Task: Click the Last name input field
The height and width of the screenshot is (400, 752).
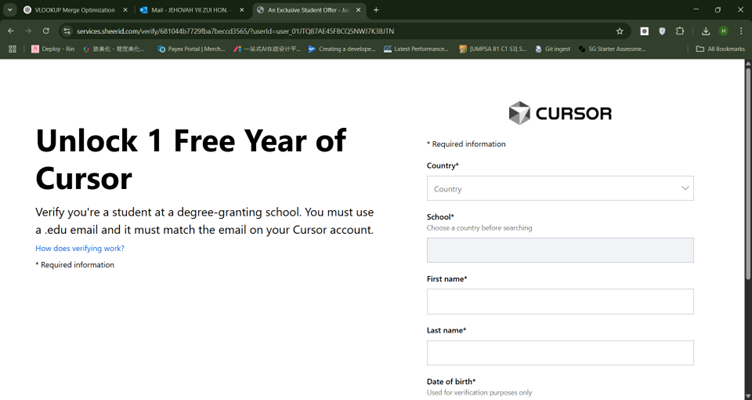Action: [560, 353]
